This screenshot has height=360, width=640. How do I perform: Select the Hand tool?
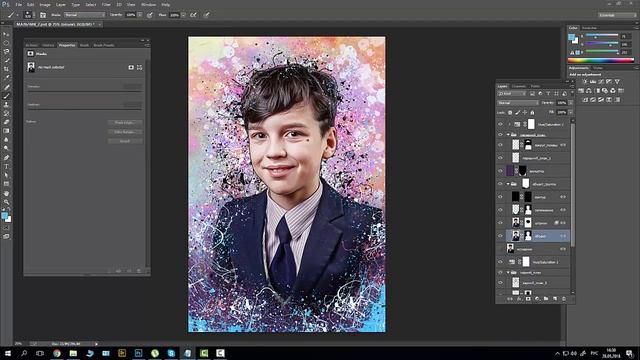[x=6, y=193]
